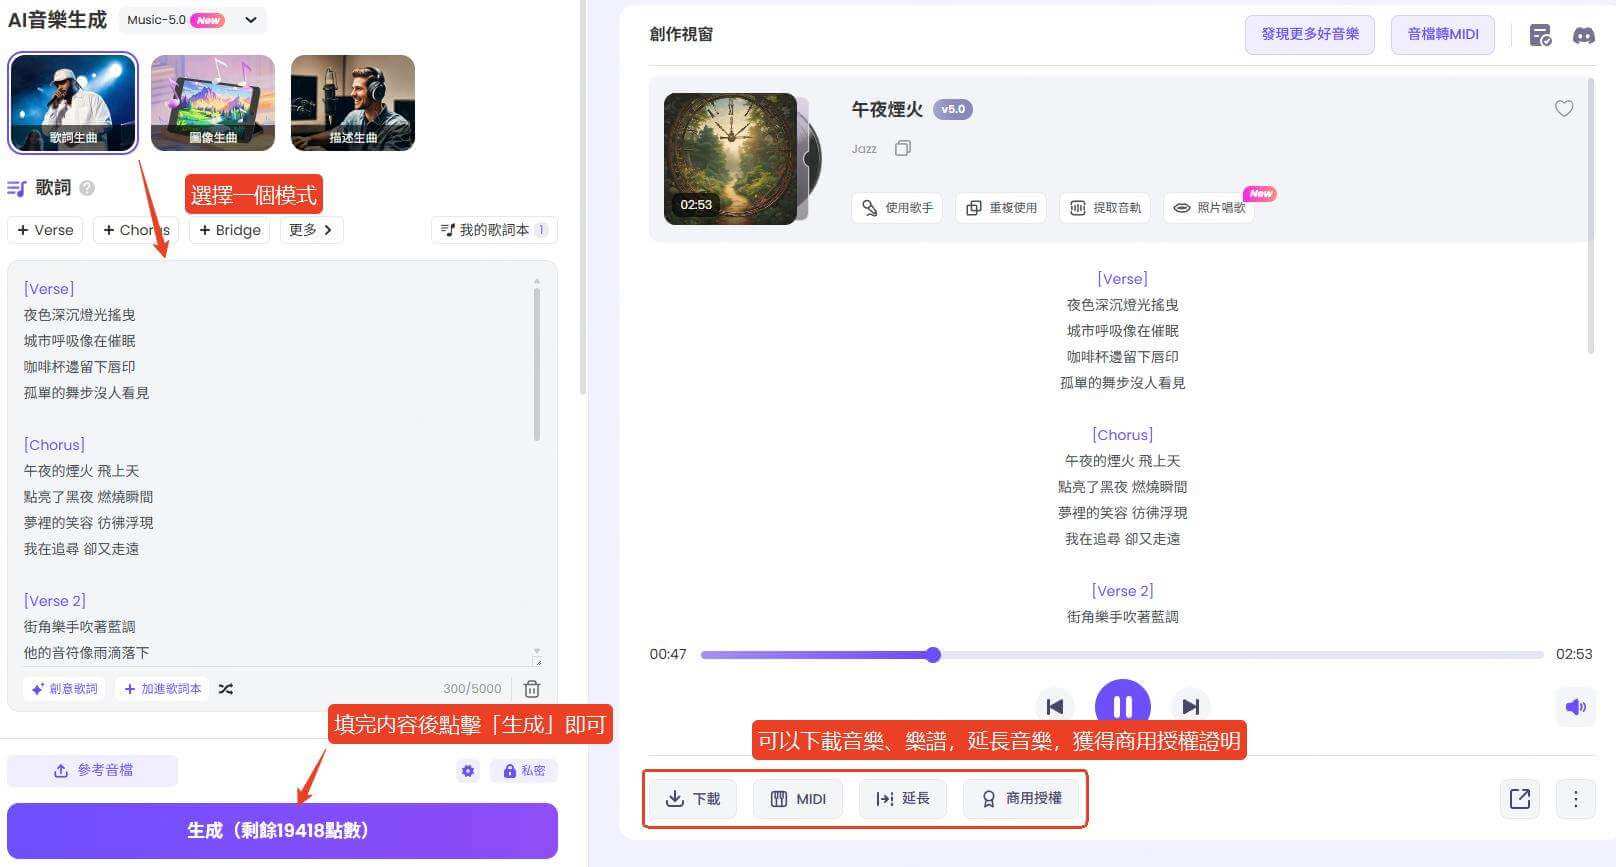Open 我的歌詞本 lyric book
The height and width of the screenshot is (867, 1616).
pos(494,230)
